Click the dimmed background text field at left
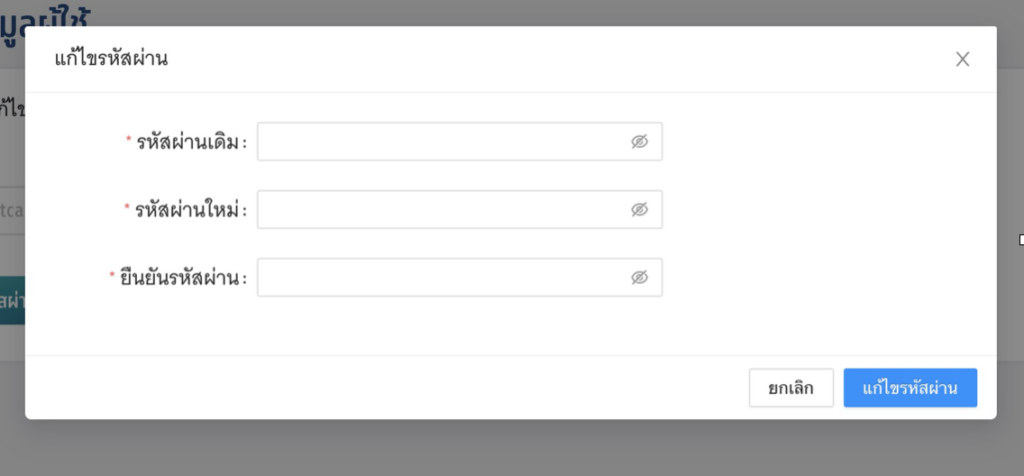The width and height of the screenshot is (1024, 476). coord(12,211)
